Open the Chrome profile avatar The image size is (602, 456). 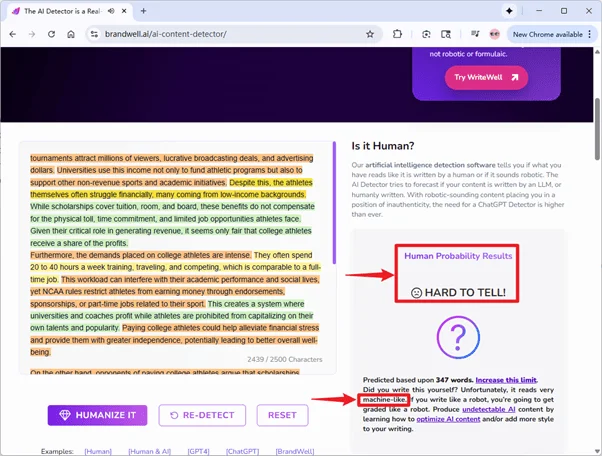[x=494, y=34]
